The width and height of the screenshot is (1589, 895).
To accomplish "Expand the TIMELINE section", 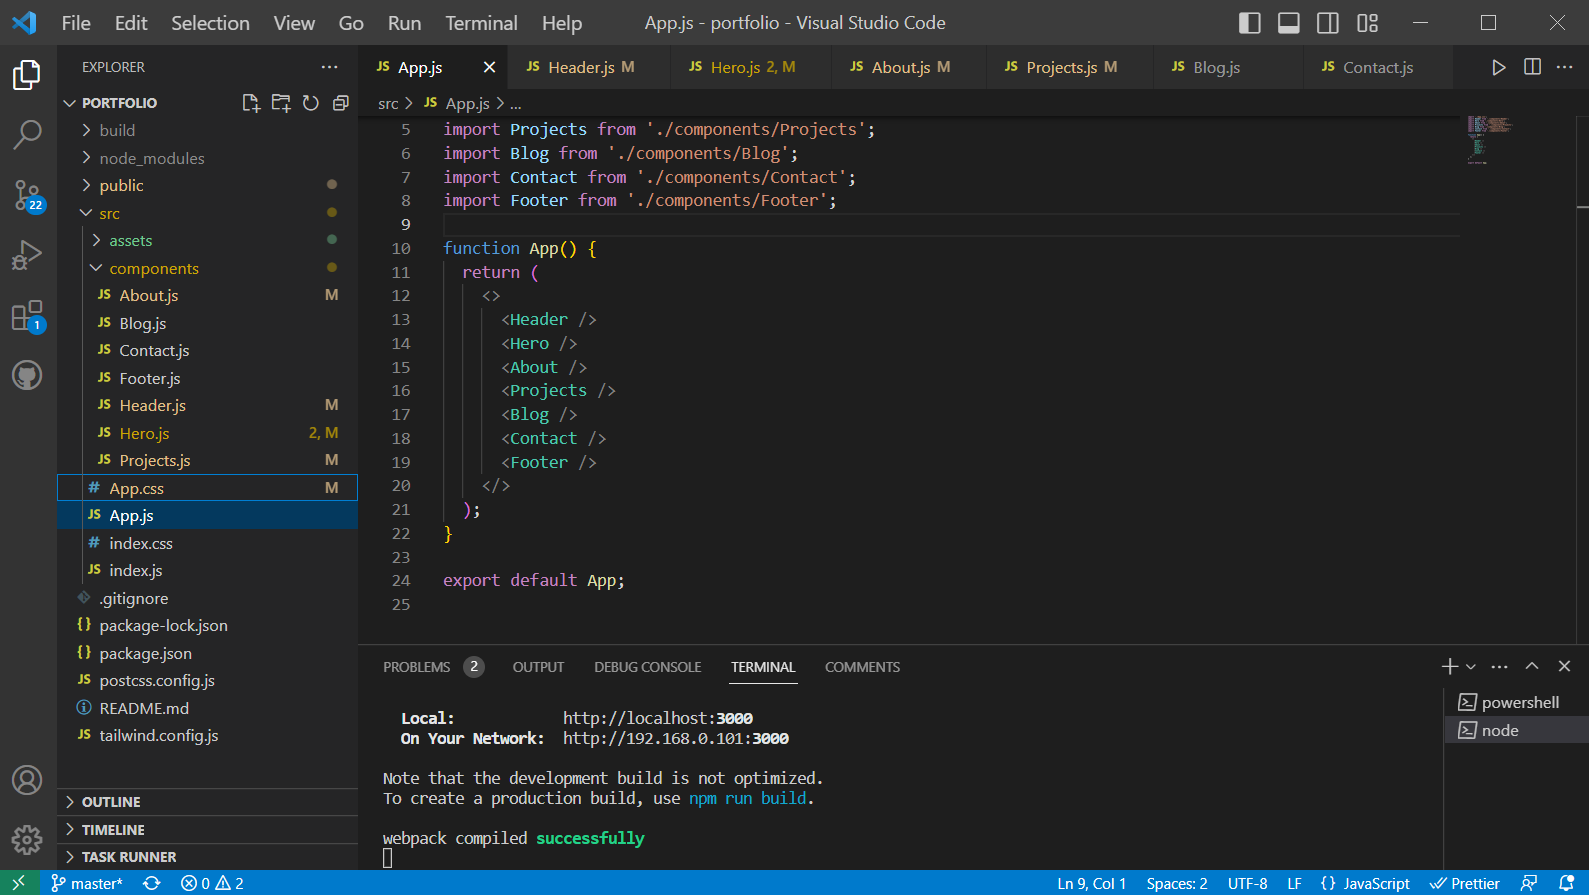I will point(208,830).
